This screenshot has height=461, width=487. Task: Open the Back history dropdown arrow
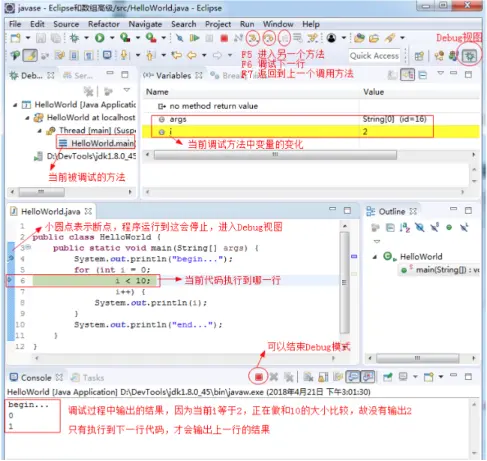[204, 55]
